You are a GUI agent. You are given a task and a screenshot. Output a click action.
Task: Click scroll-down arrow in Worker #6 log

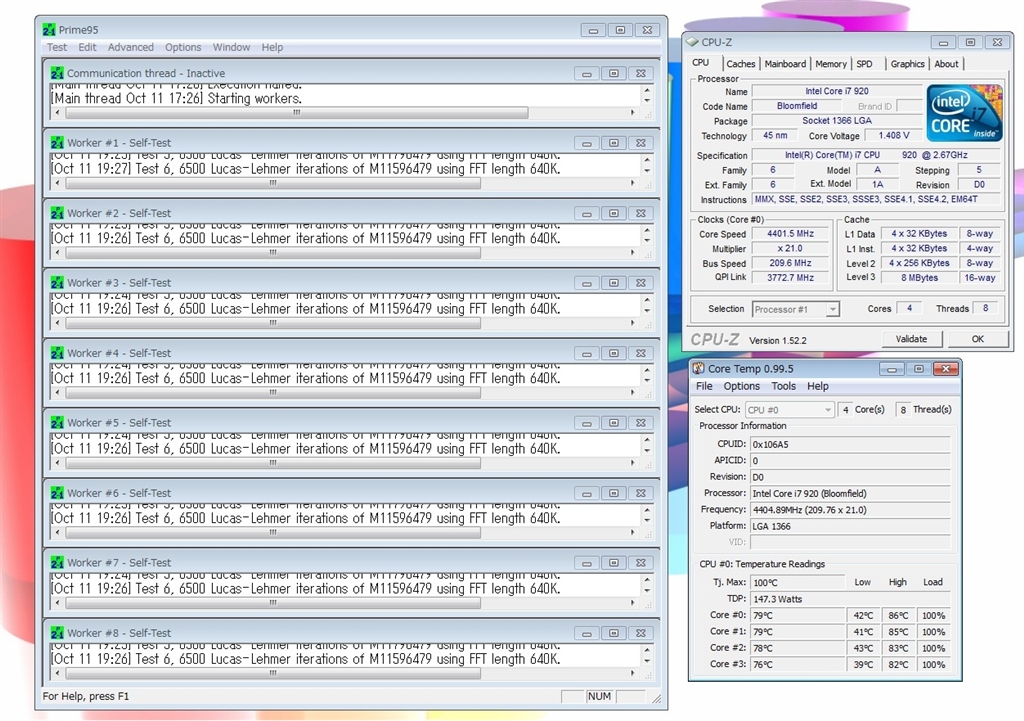[647, 521]
